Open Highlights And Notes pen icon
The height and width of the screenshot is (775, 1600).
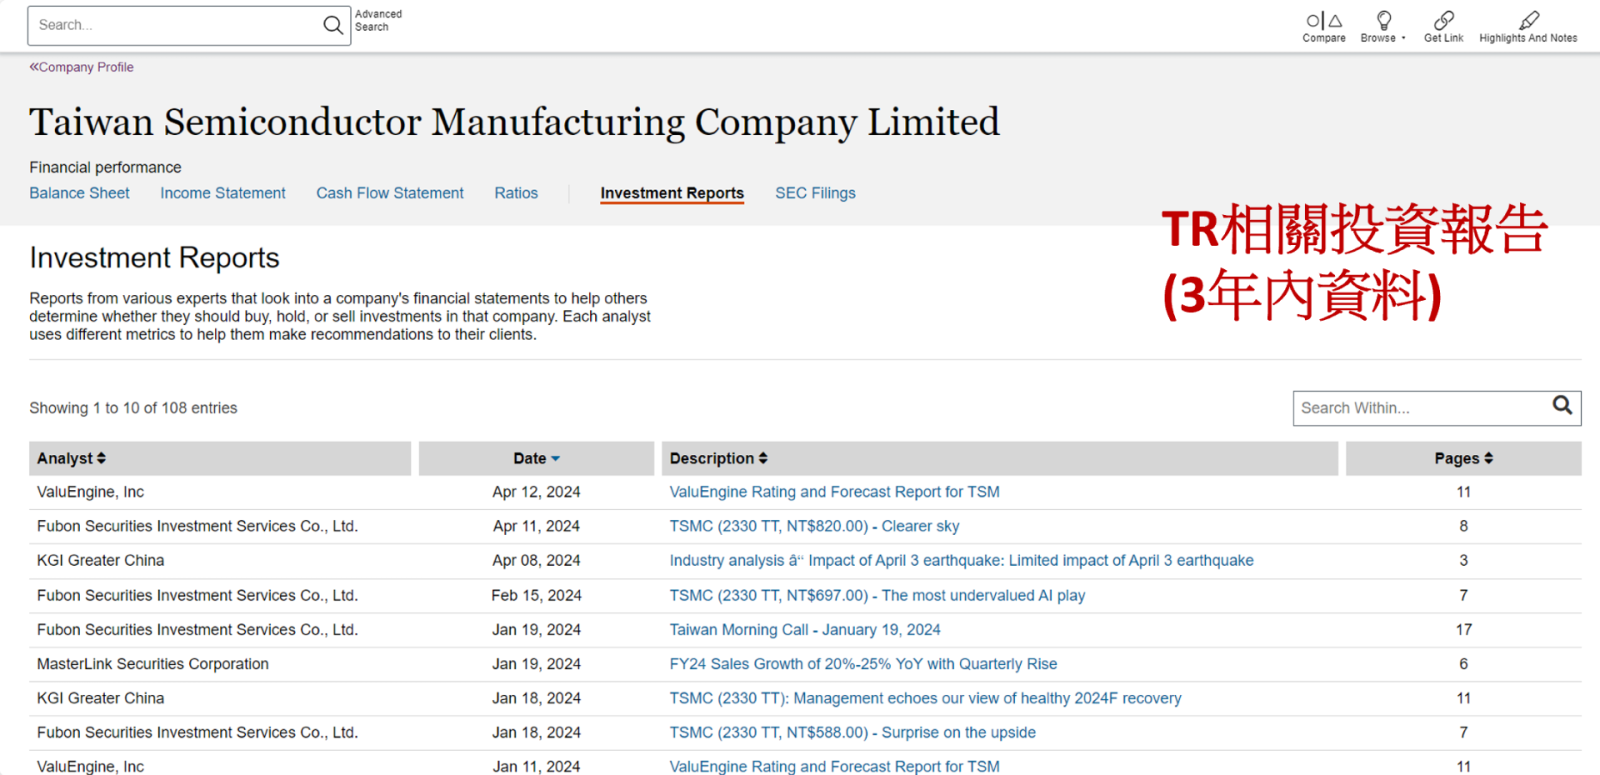click(x=1528, y=20)
